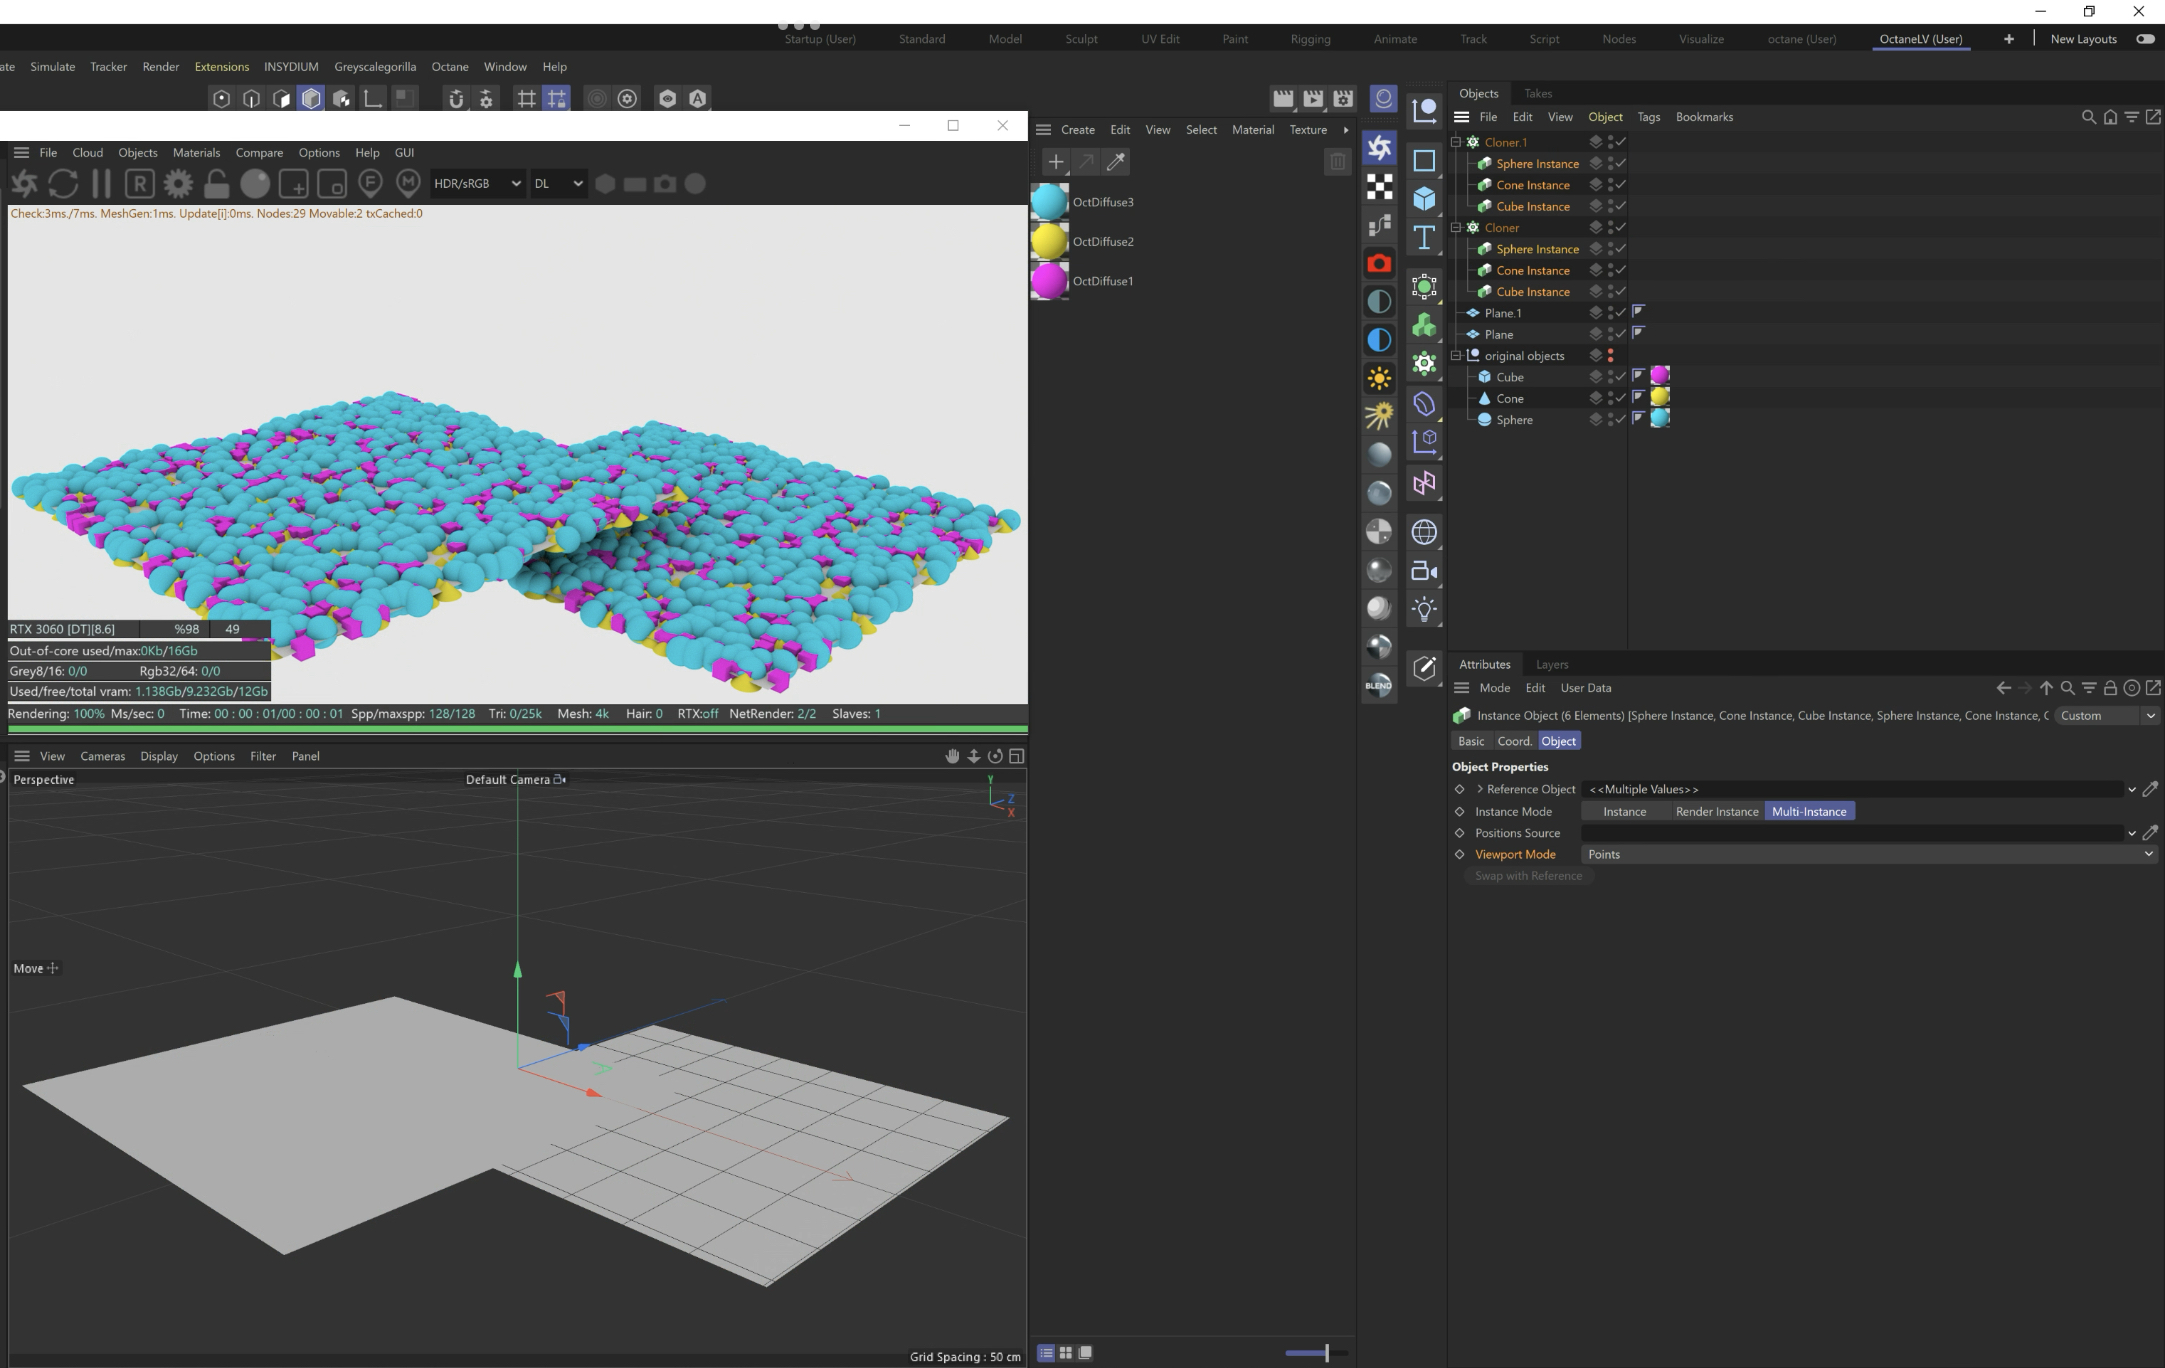Image resolution: width=2165 pixels, height=1368 pixels.
Task: Select the Coord. attributes tab button
Action: [1513, 742]
